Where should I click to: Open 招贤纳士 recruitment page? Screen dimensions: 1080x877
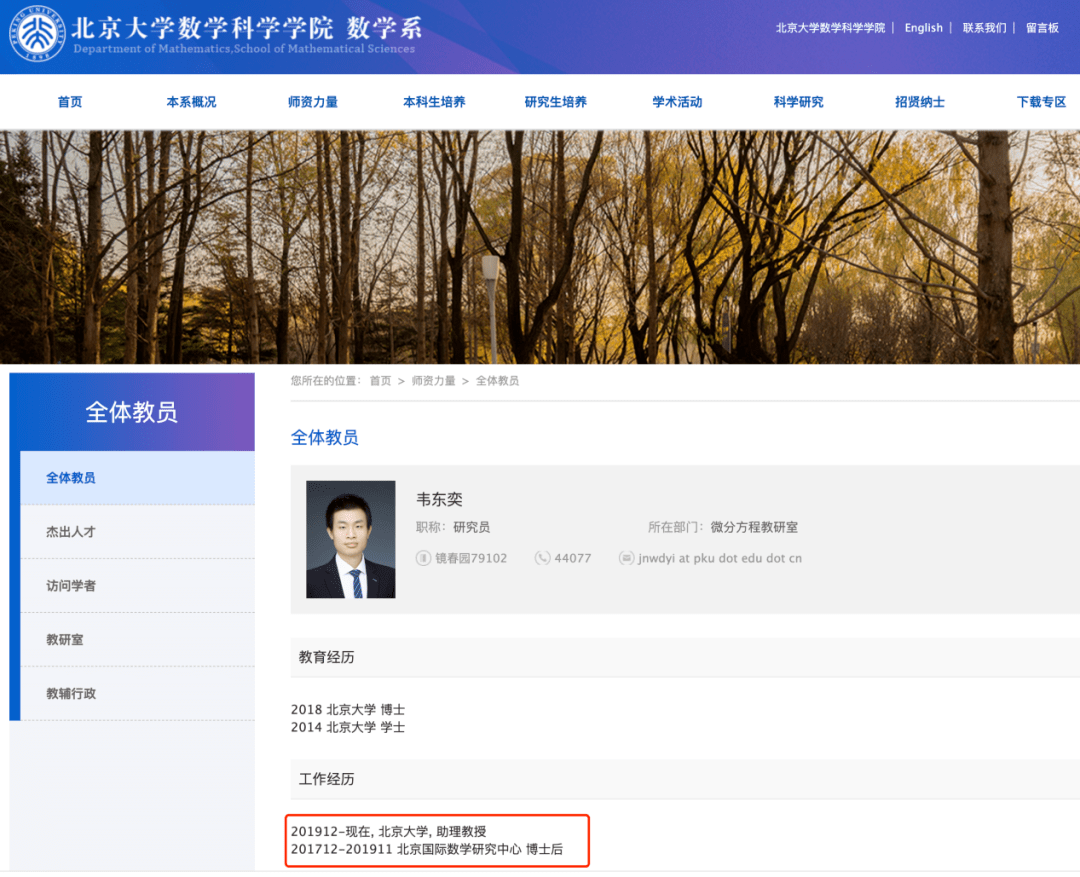tap(919, 102)
